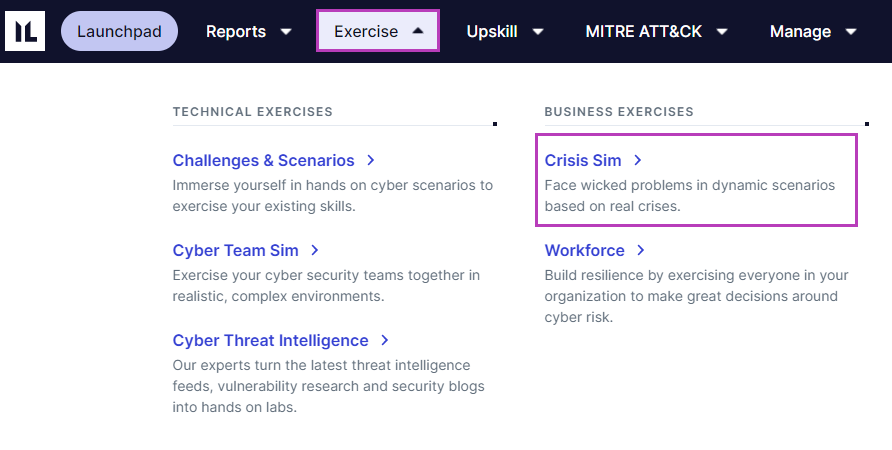Open the Cyber Threat Intelligence link

270,340
